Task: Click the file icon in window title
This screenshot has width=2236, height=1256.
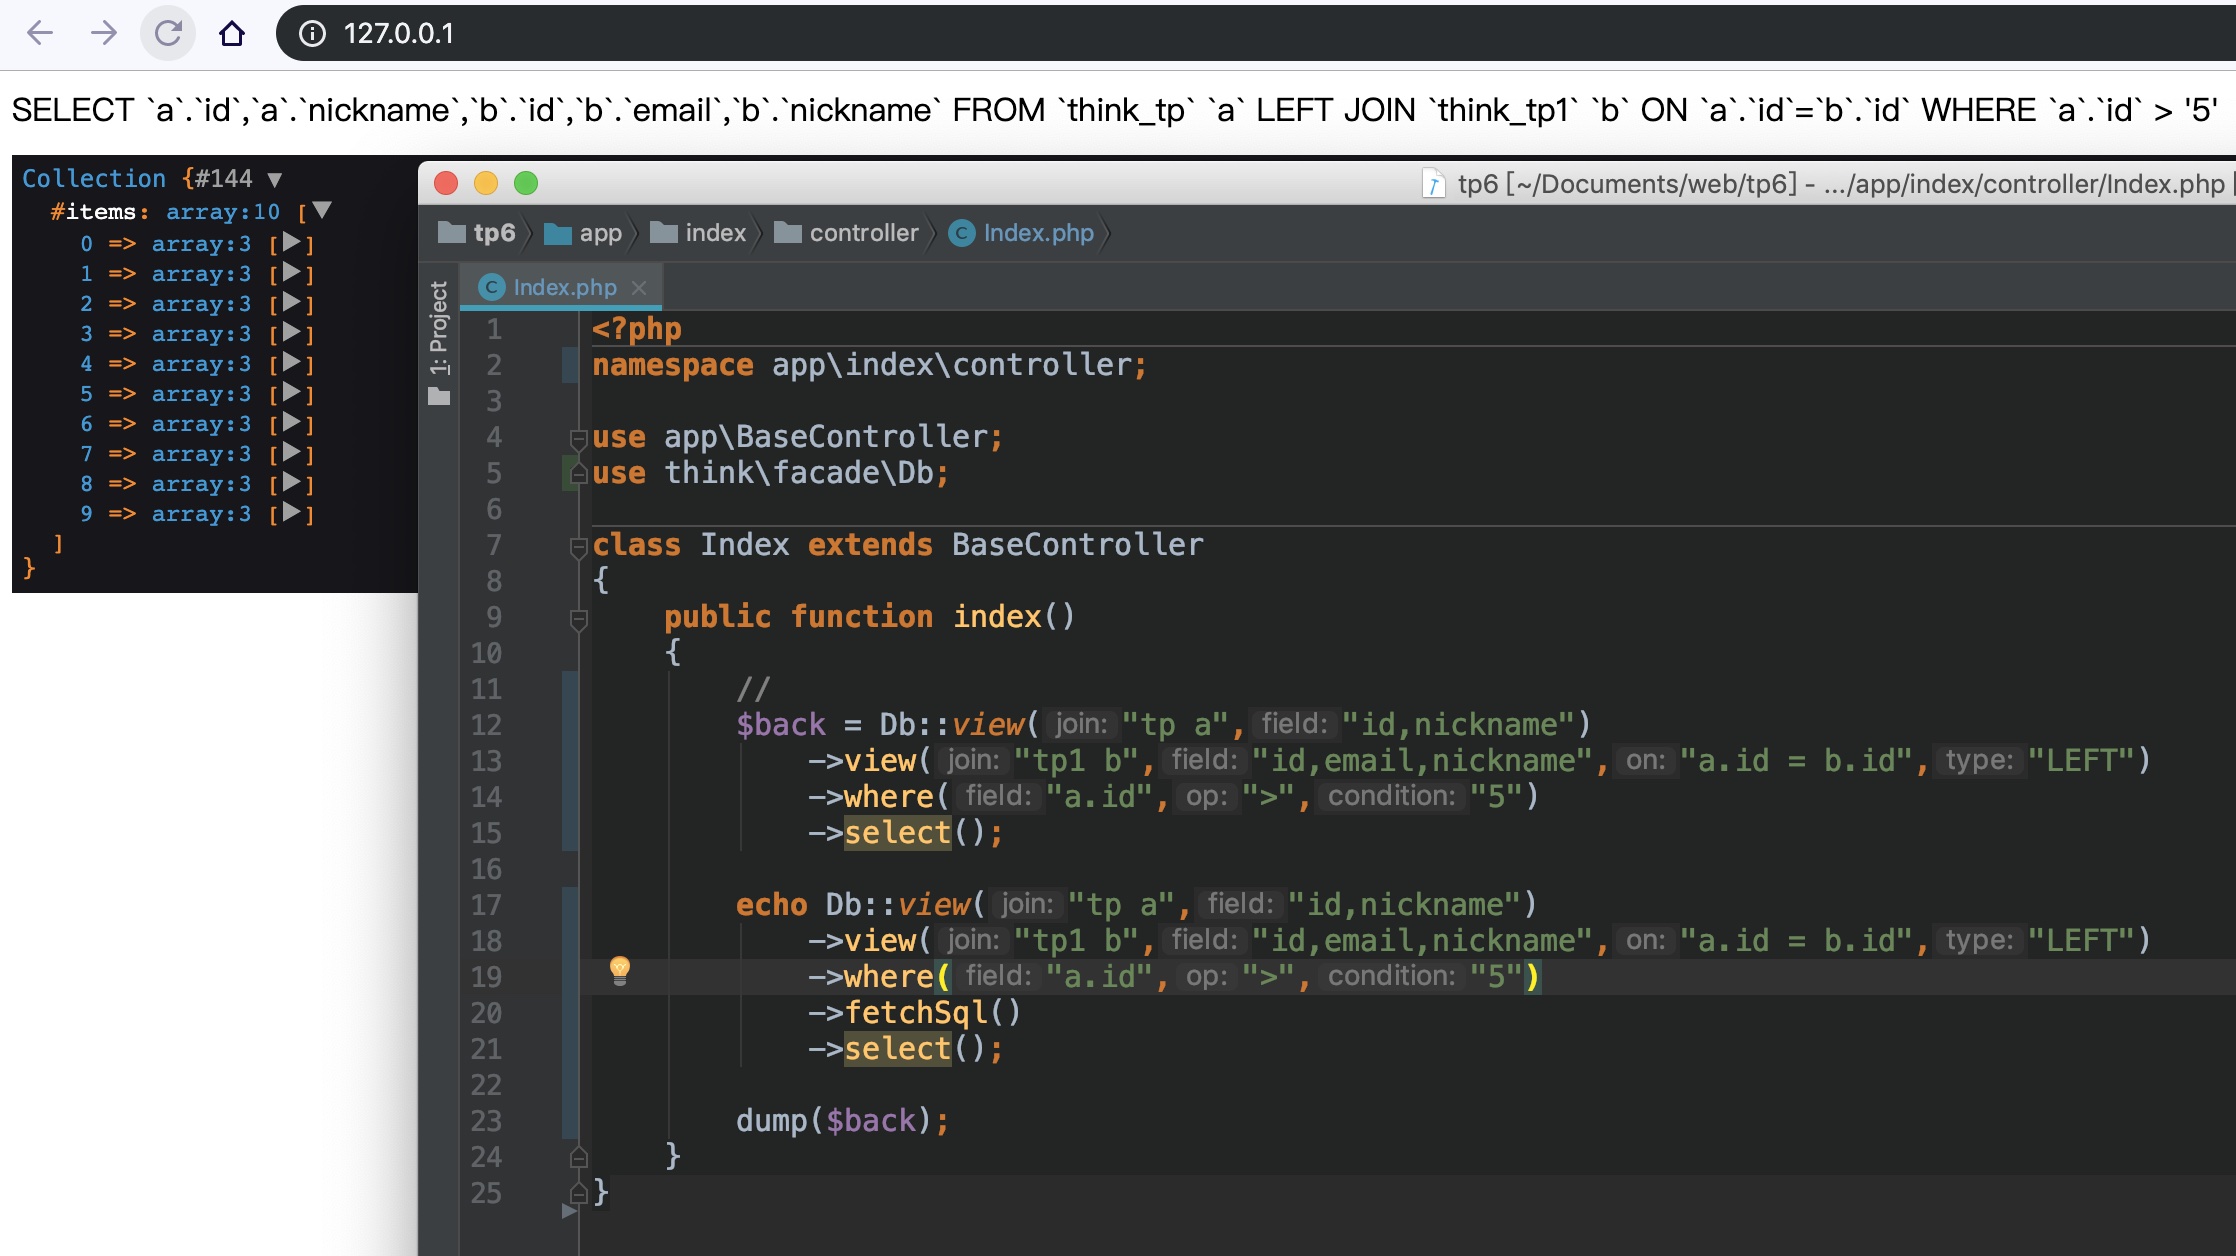Action: click(x=1434, y=184)
